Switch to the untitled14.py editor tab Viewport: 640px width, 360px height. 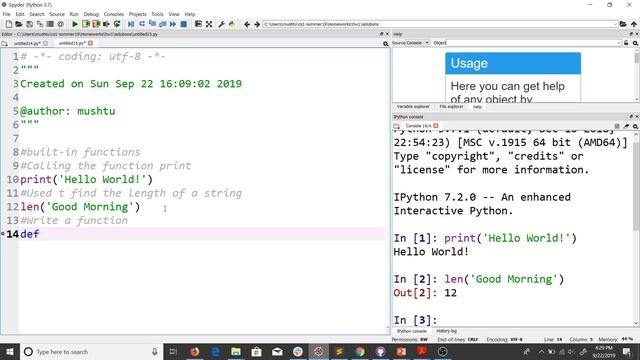click(x=27, y=43)
